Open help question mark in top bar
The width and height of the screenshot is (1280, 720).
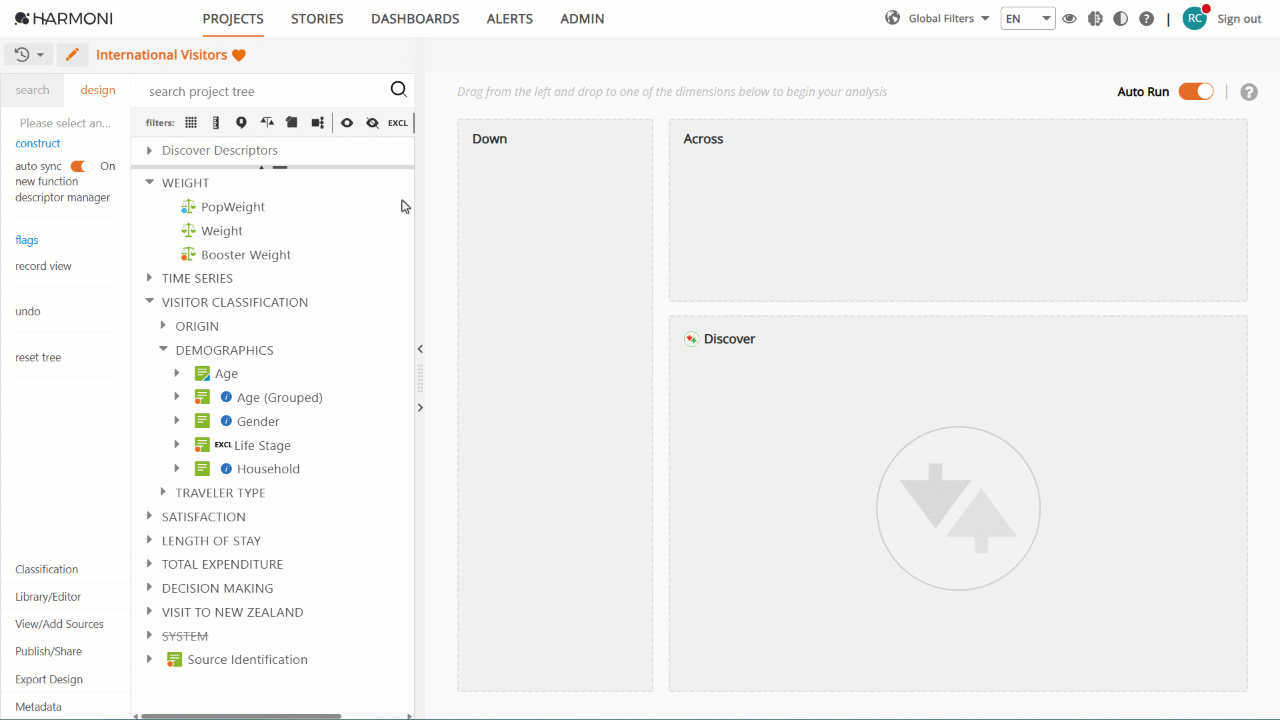1146,19
